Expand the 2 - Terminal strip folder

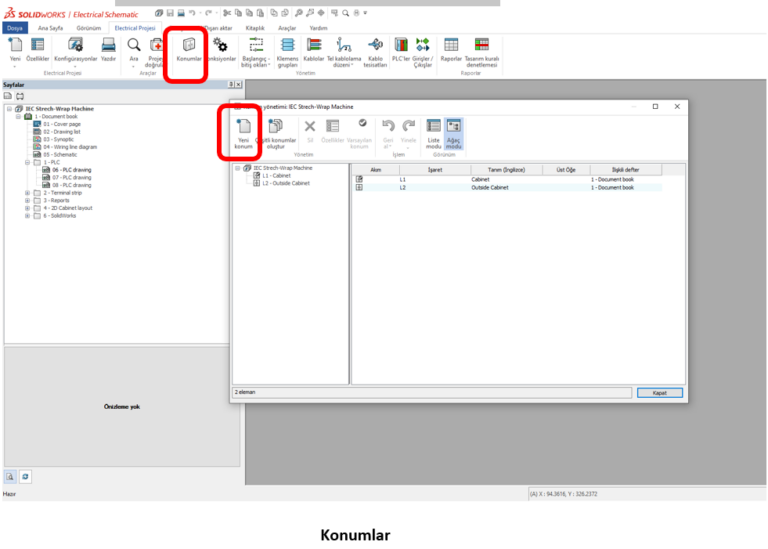[27, 192]
